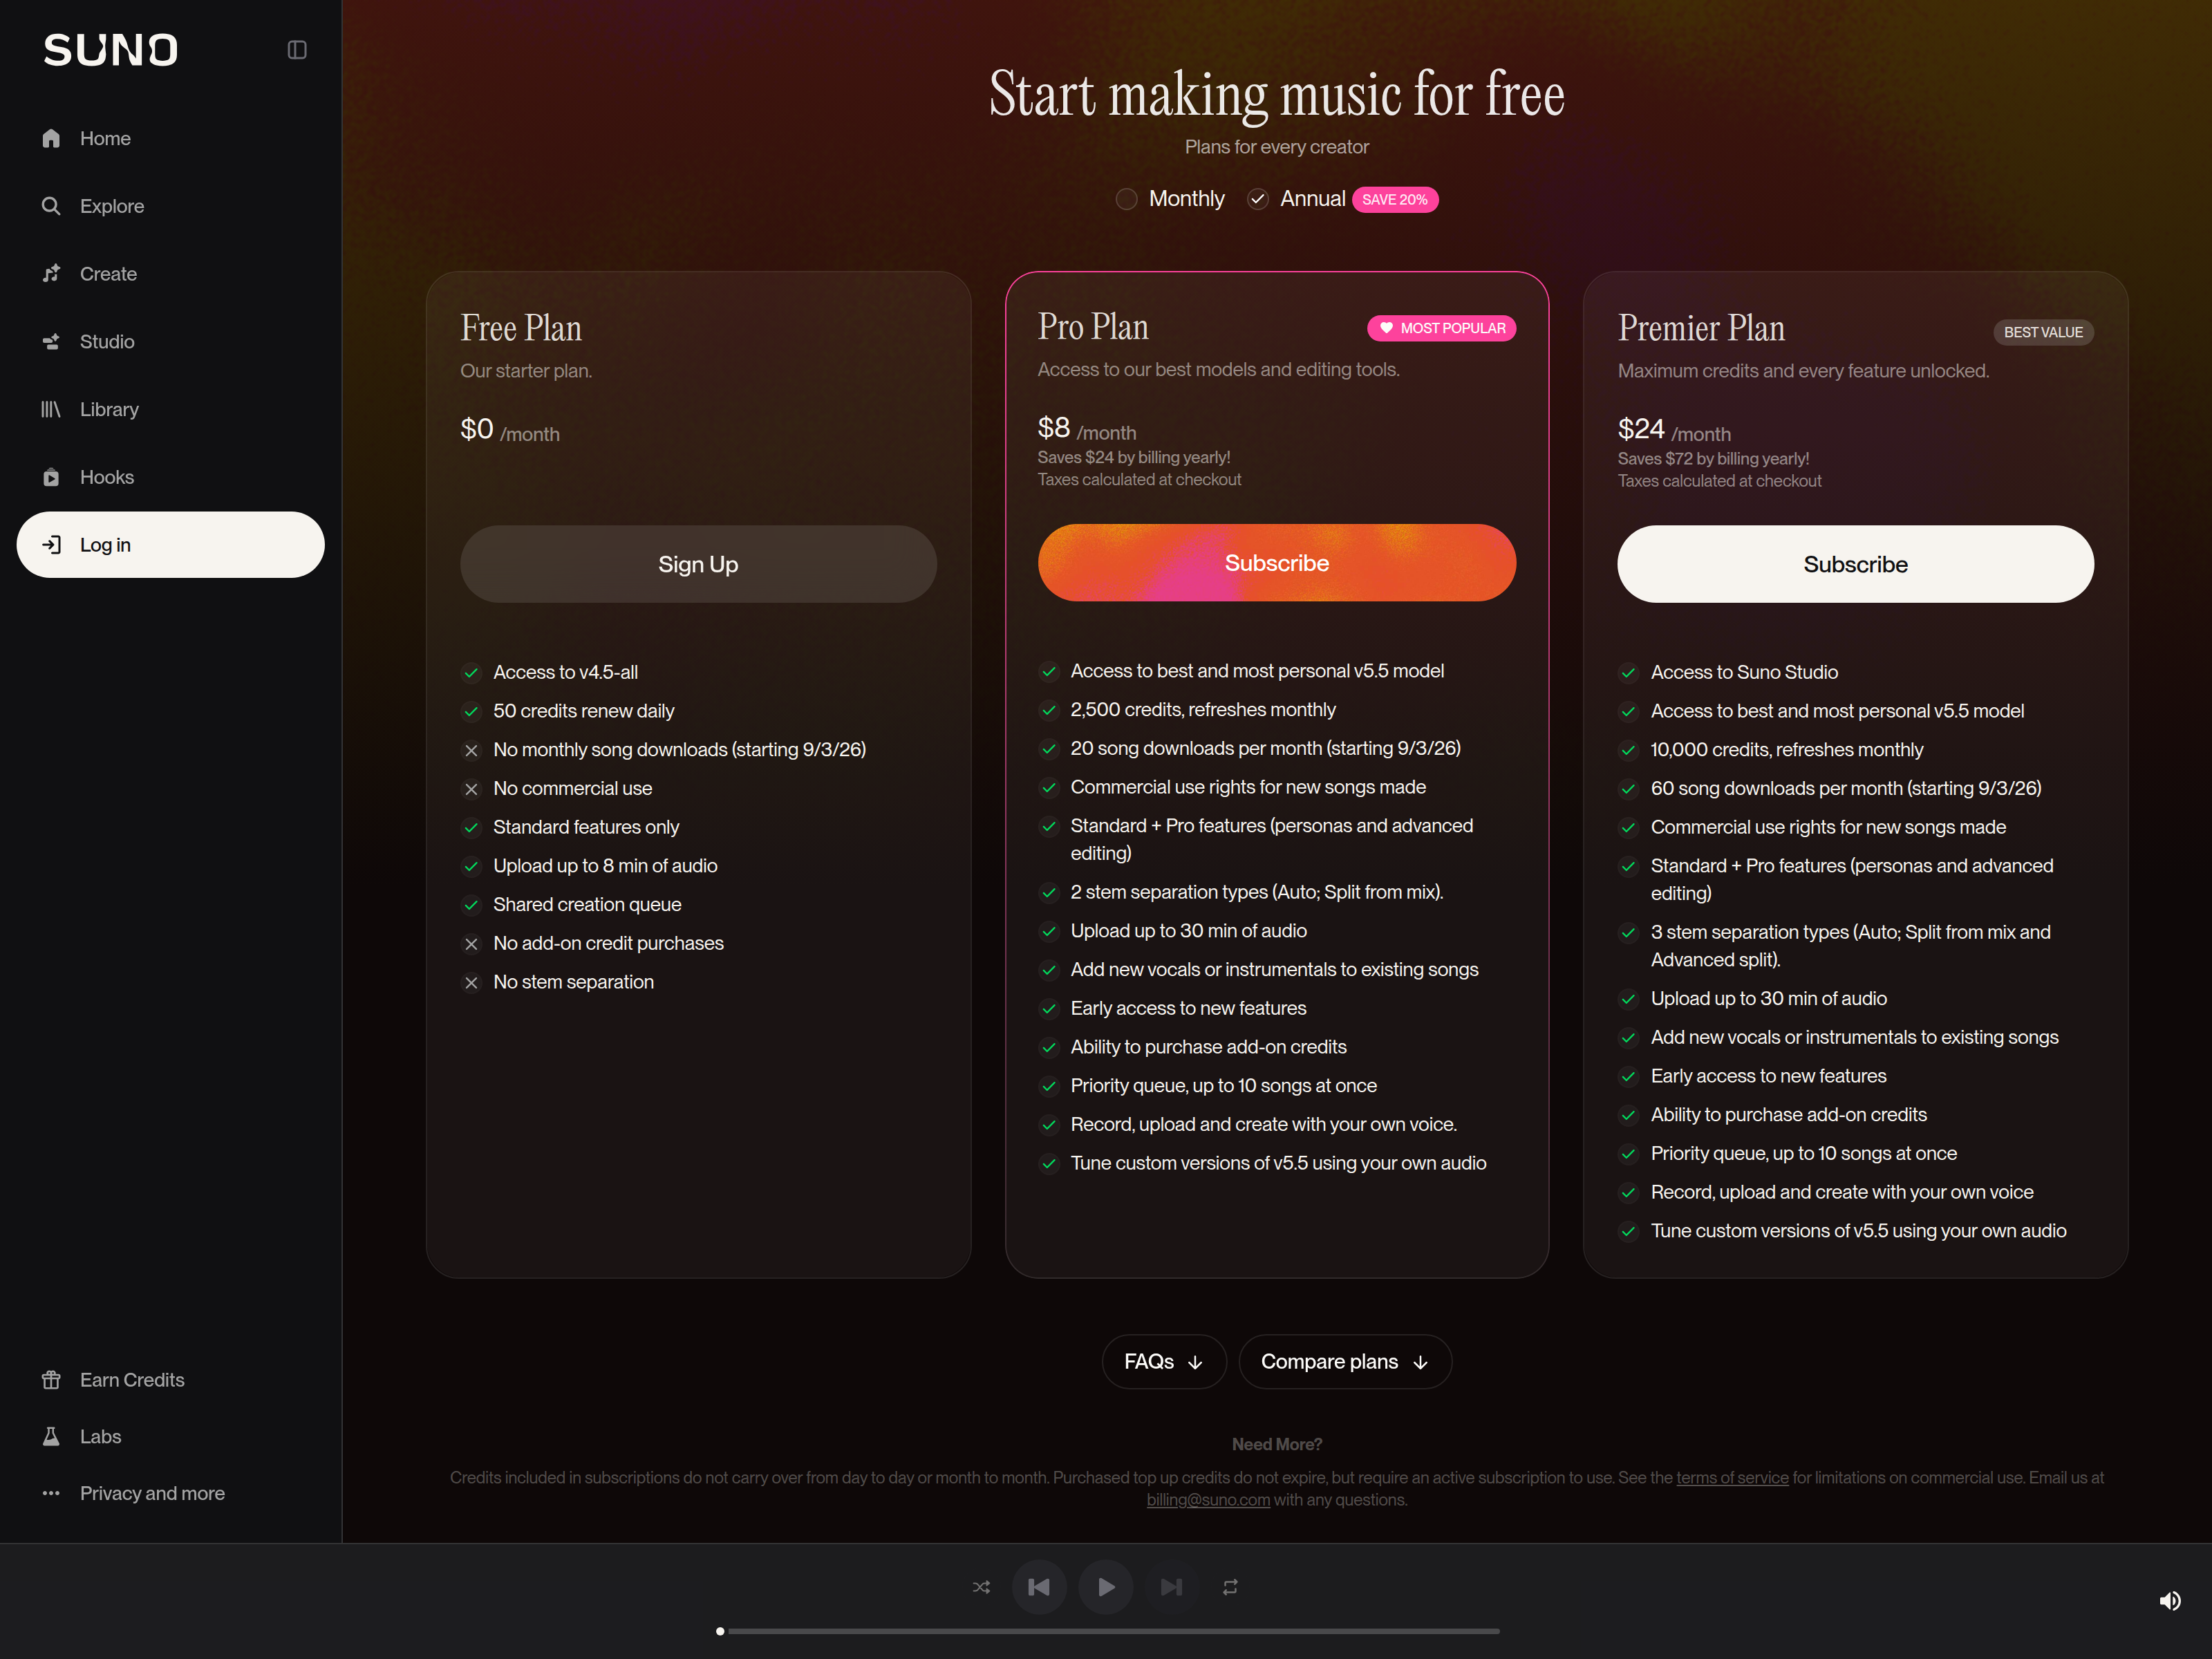Image resolution: width=2212 pixels, height=1659 pixels.
Task: Click "Saves $72 by billing yearly!" text
Action: pos(1713,459)
